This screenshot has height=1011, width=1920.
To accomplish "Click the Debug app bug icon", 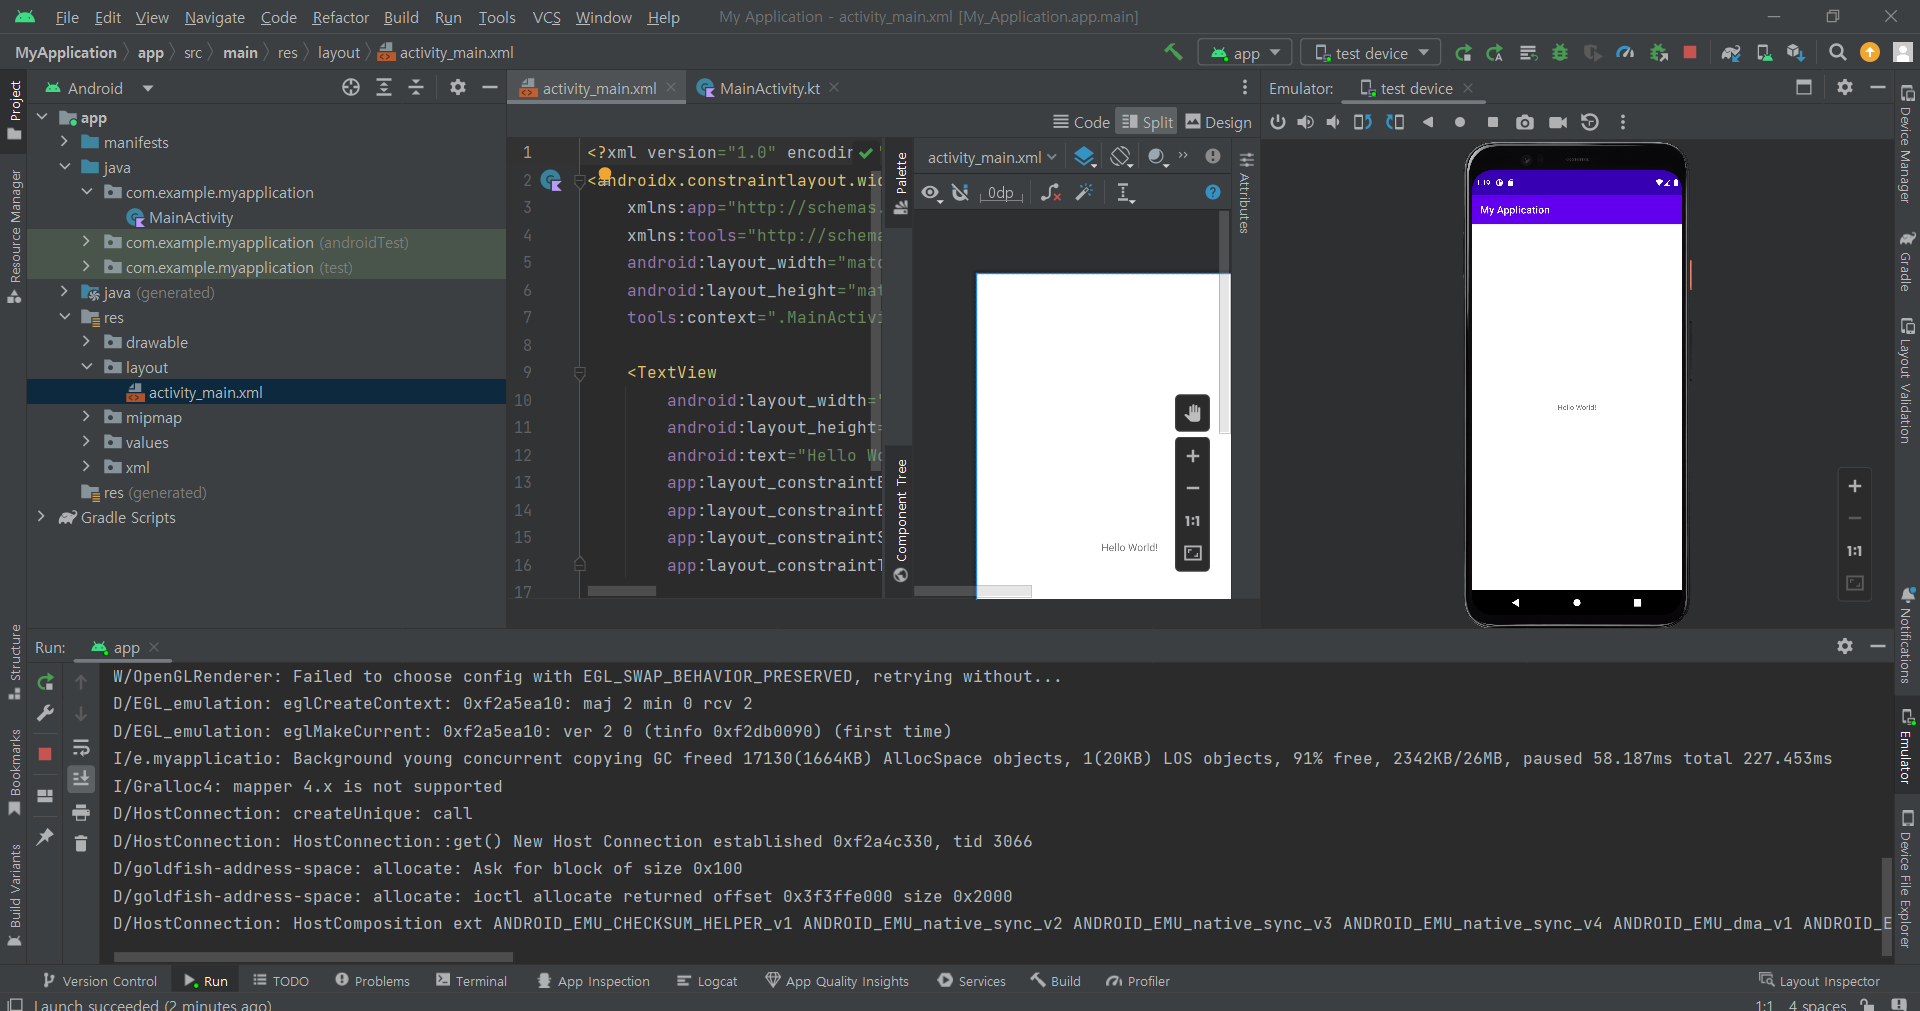I will coord(1560,53).
